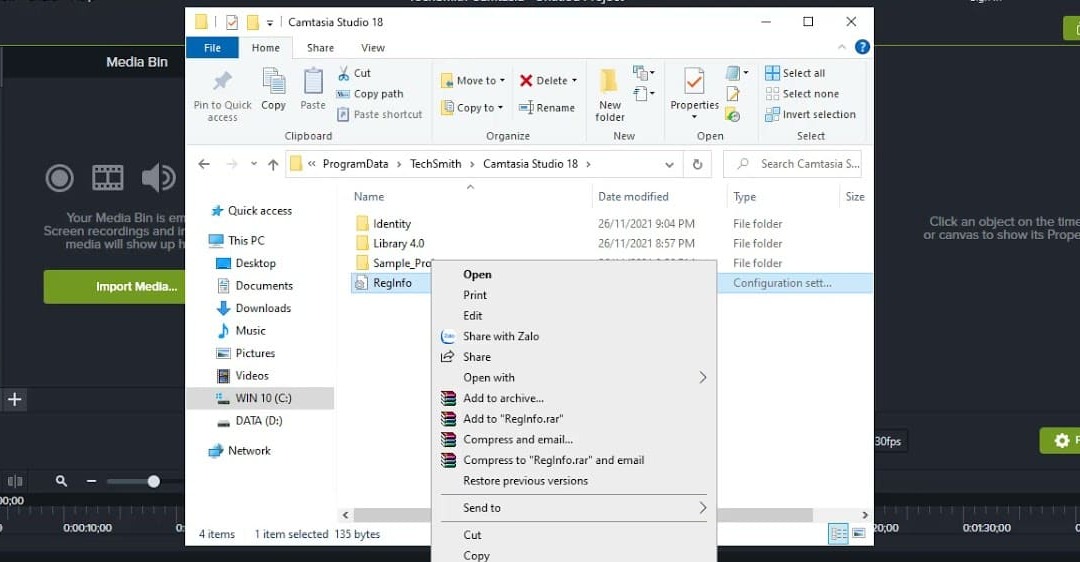Click the Copy icon in Clipboard group
Image resolution: width=1080 pixels, height=562 pixels.
click(x=273, y=81)
